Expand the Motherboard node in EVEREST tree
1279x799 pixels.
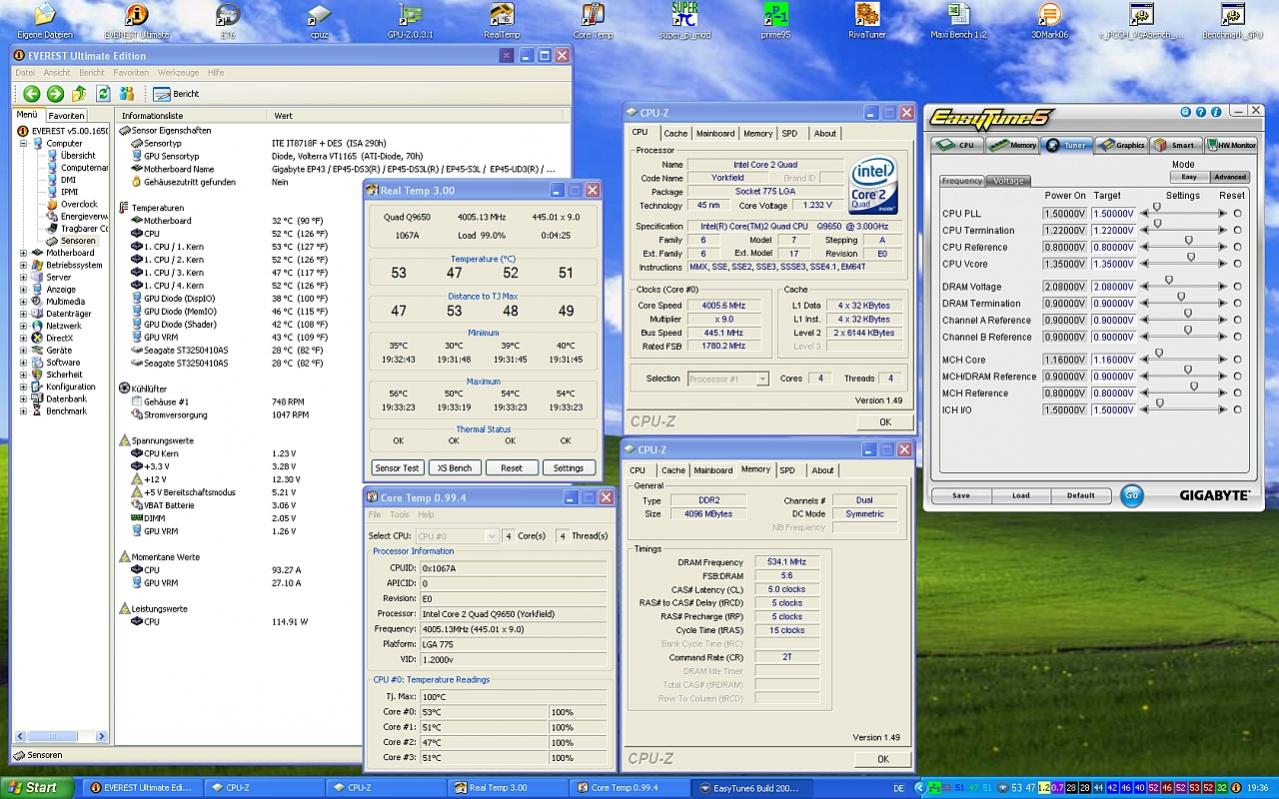click(x=22, y=253)
